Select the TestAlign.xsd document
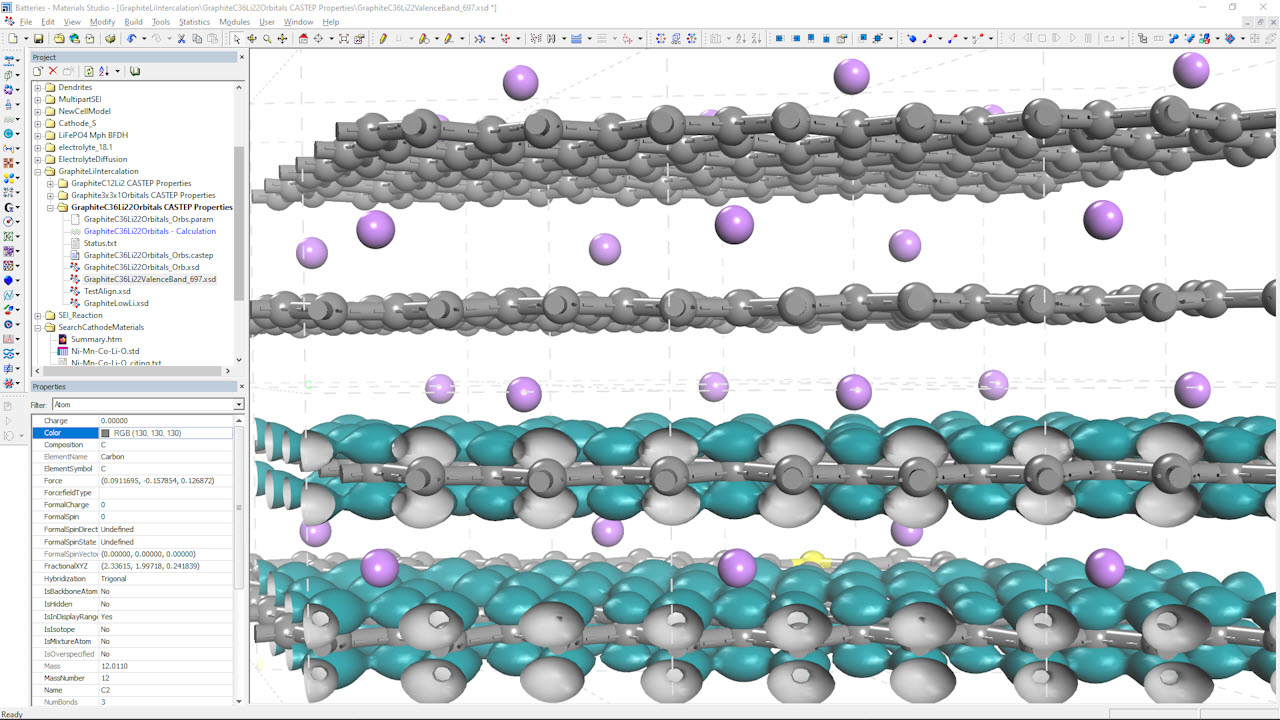This screenshot has height=720, width=1280. pos(107,291)
